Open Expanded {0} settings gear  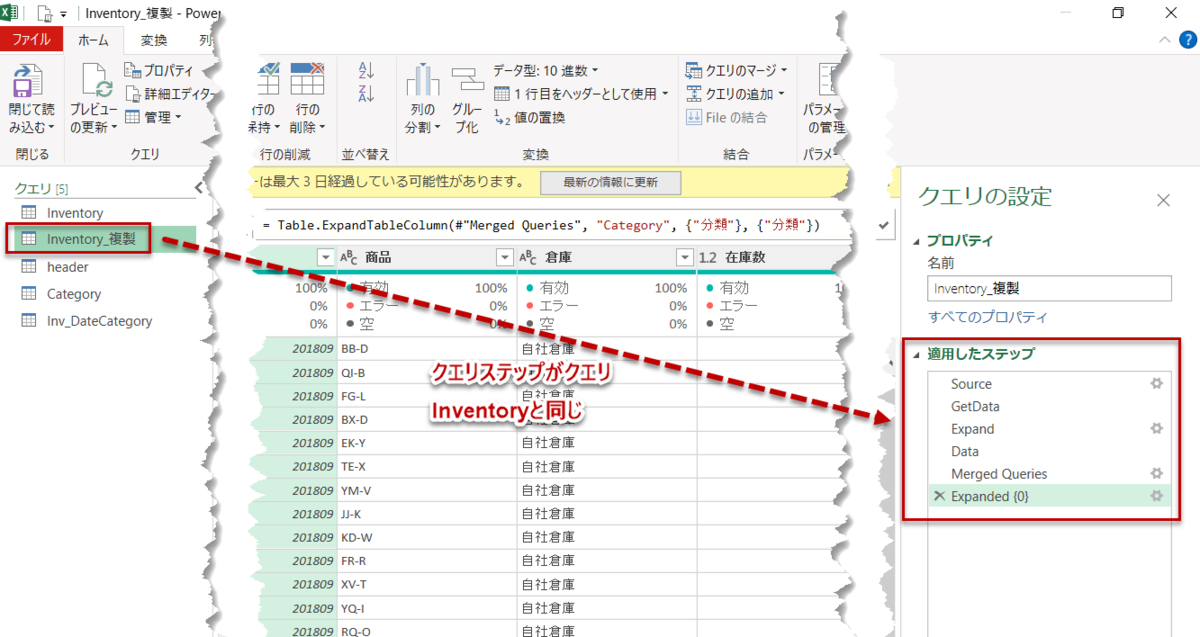(x=1157, y=497)
